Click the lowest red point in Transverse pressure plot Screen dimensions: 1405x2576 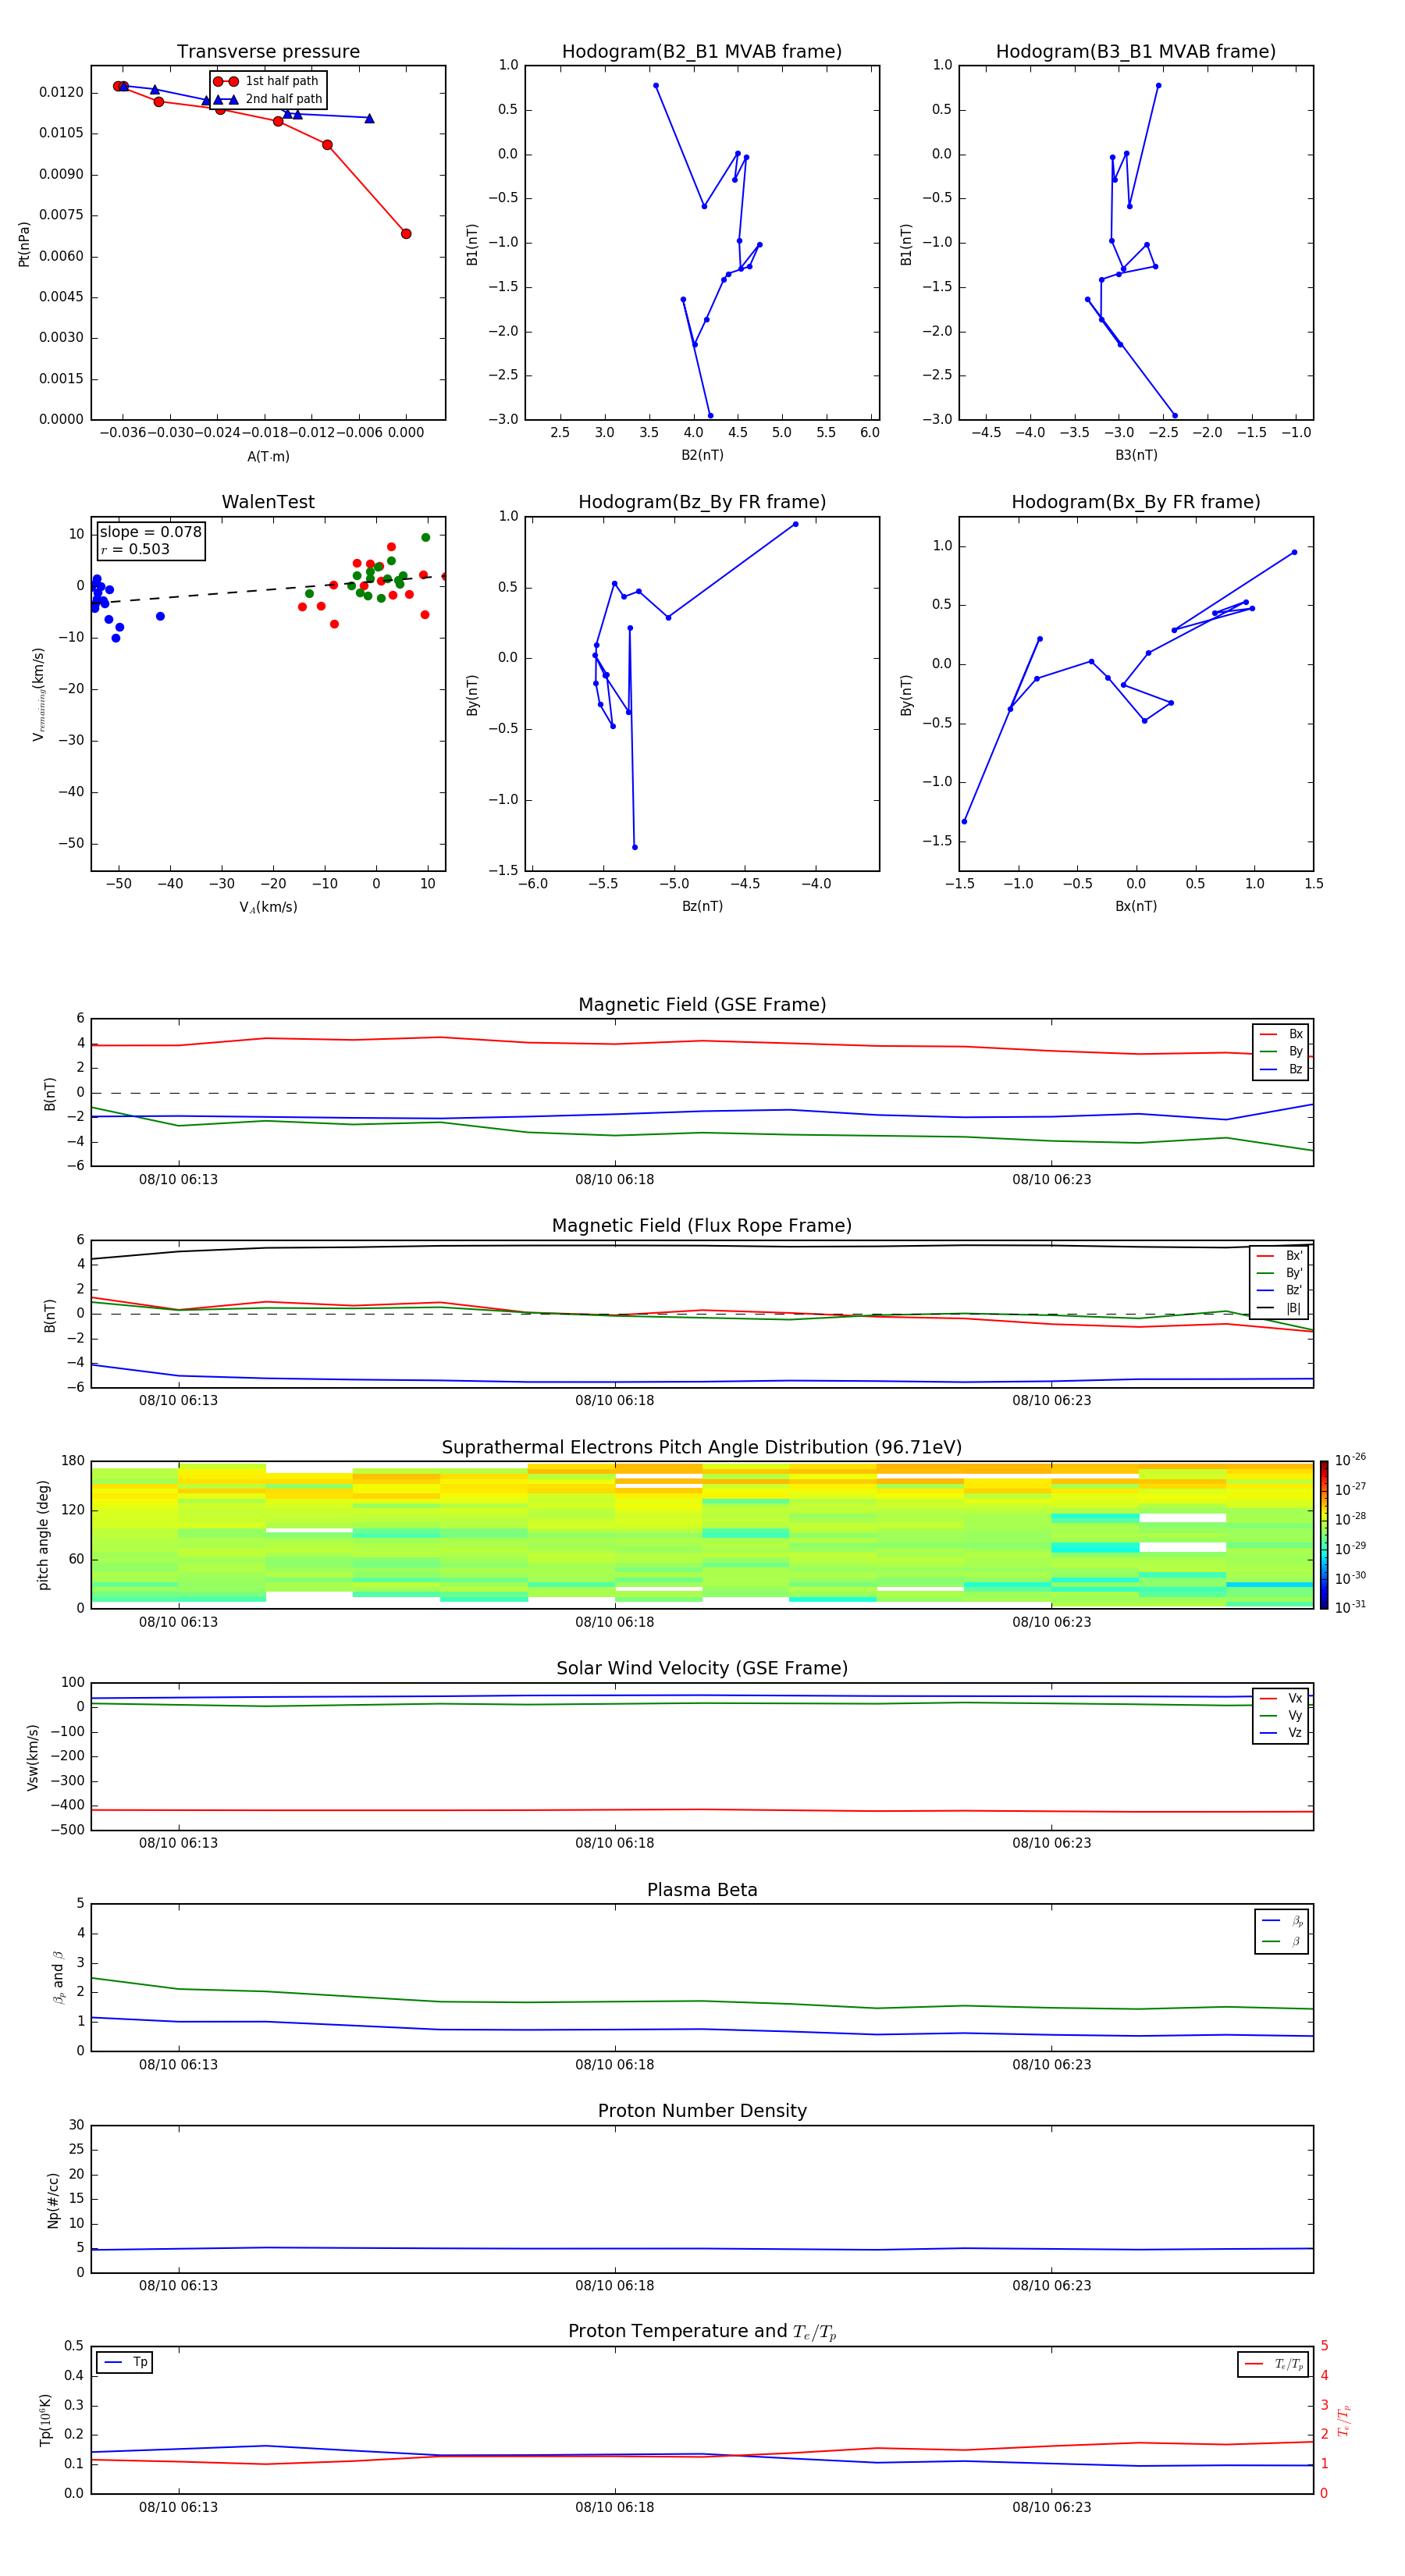[406, 234]
